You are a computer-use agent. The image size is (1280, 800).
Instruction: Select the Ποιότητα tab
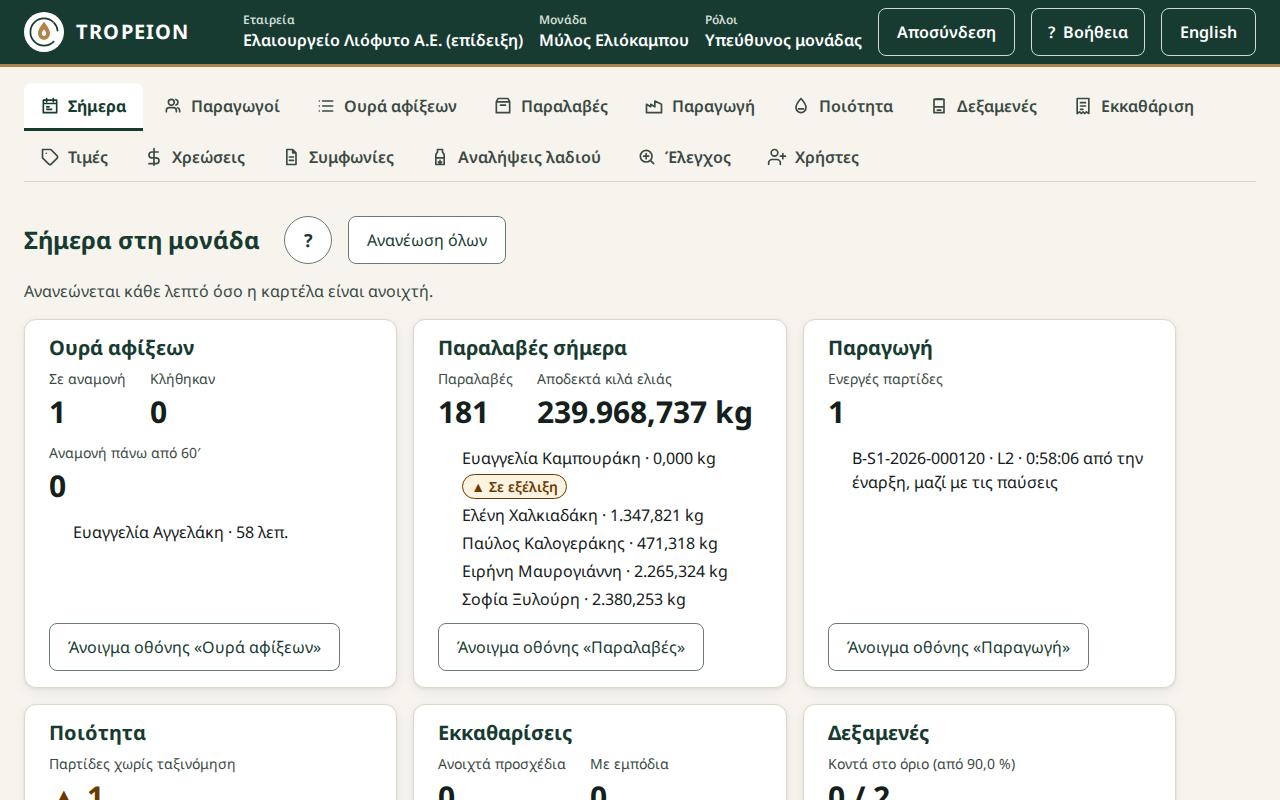[843, 106]
